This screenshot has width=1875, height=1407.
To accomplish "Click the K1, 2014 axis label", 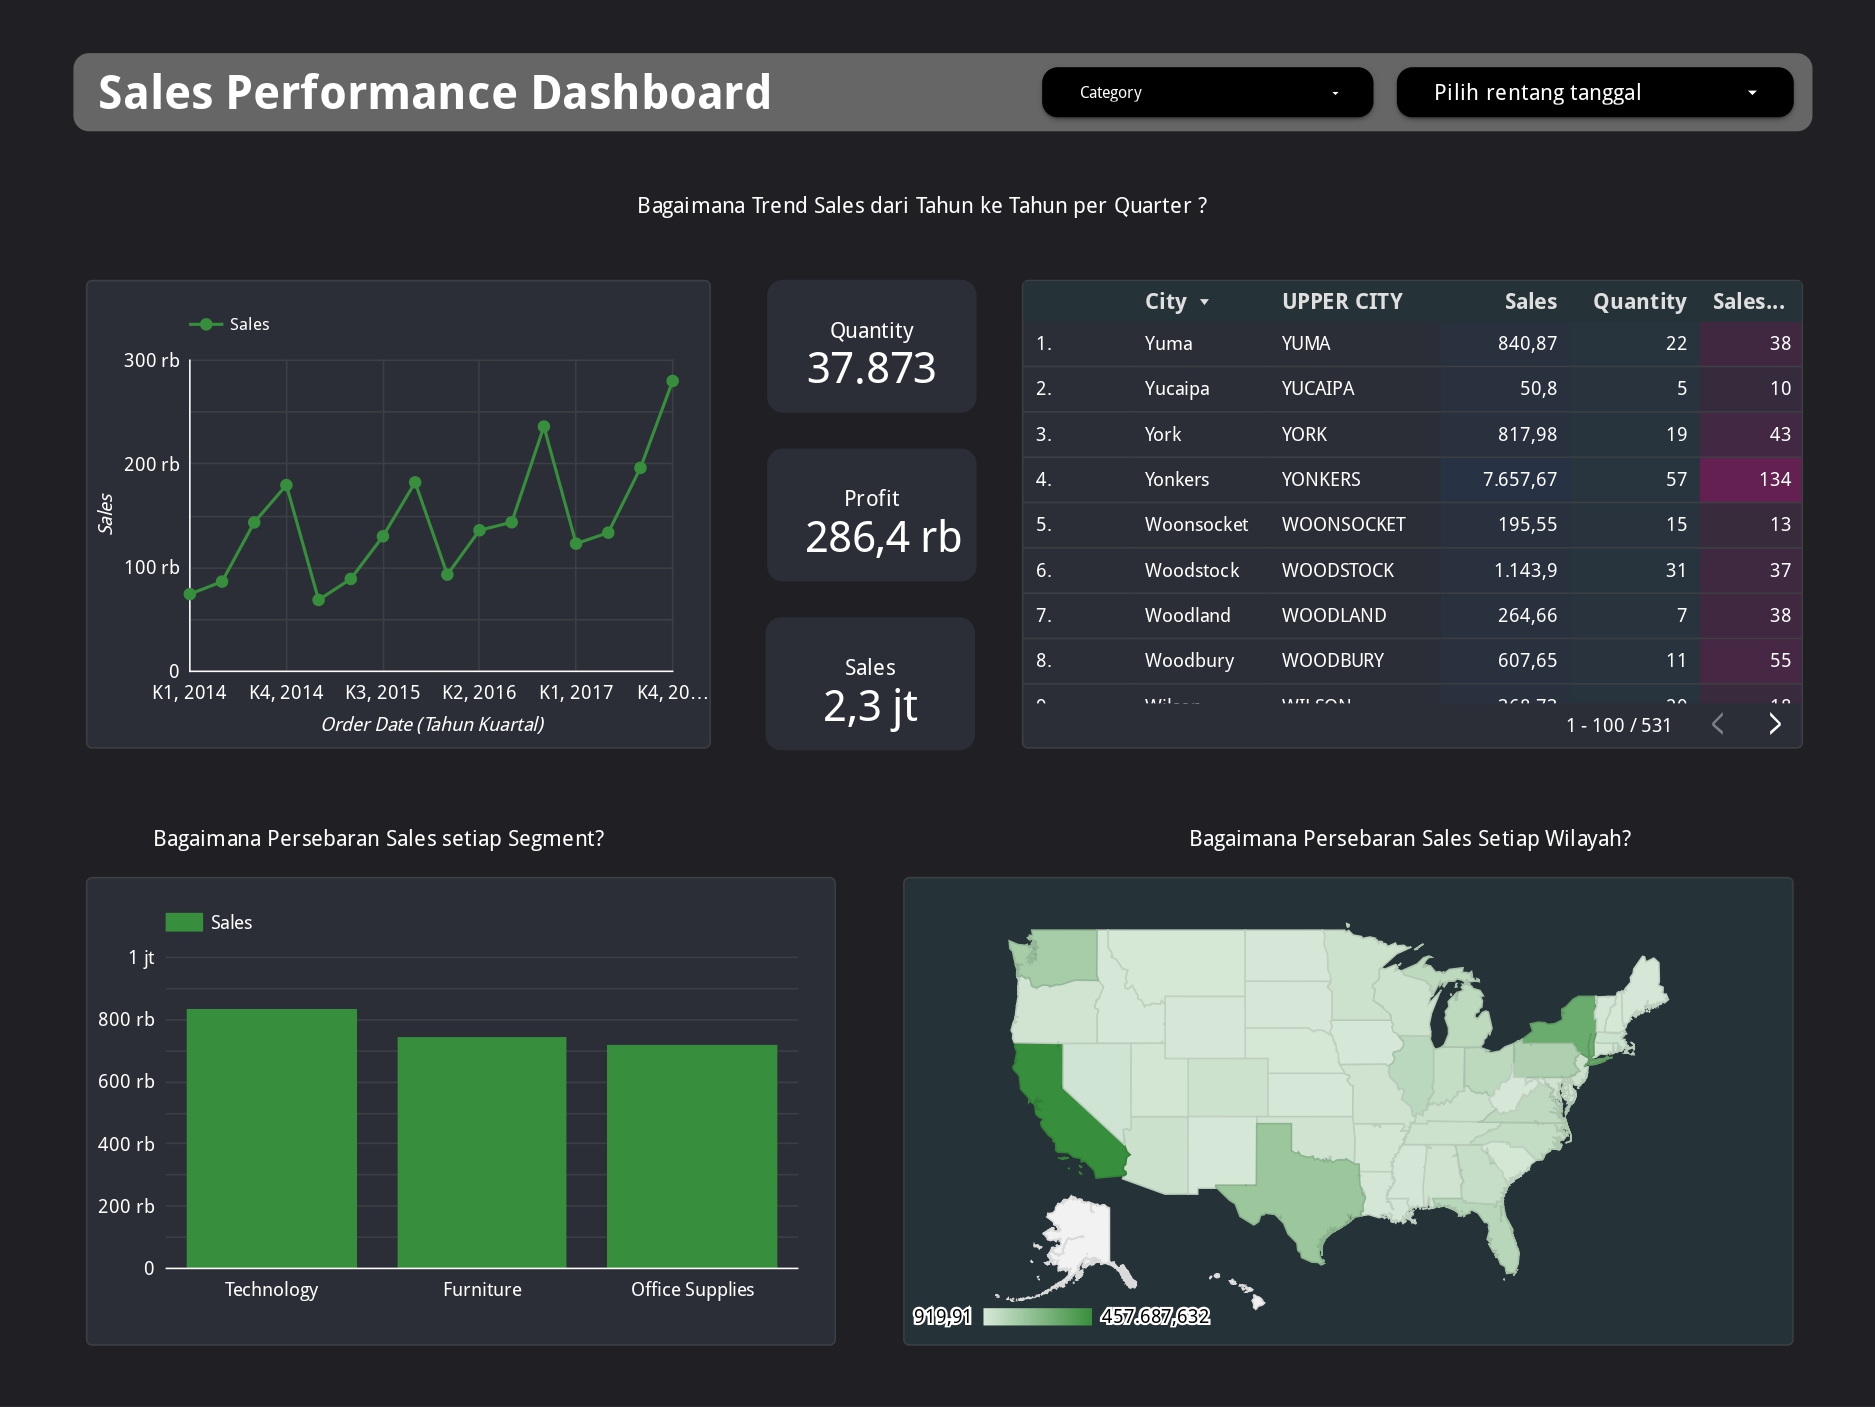I will click(189, 692).
